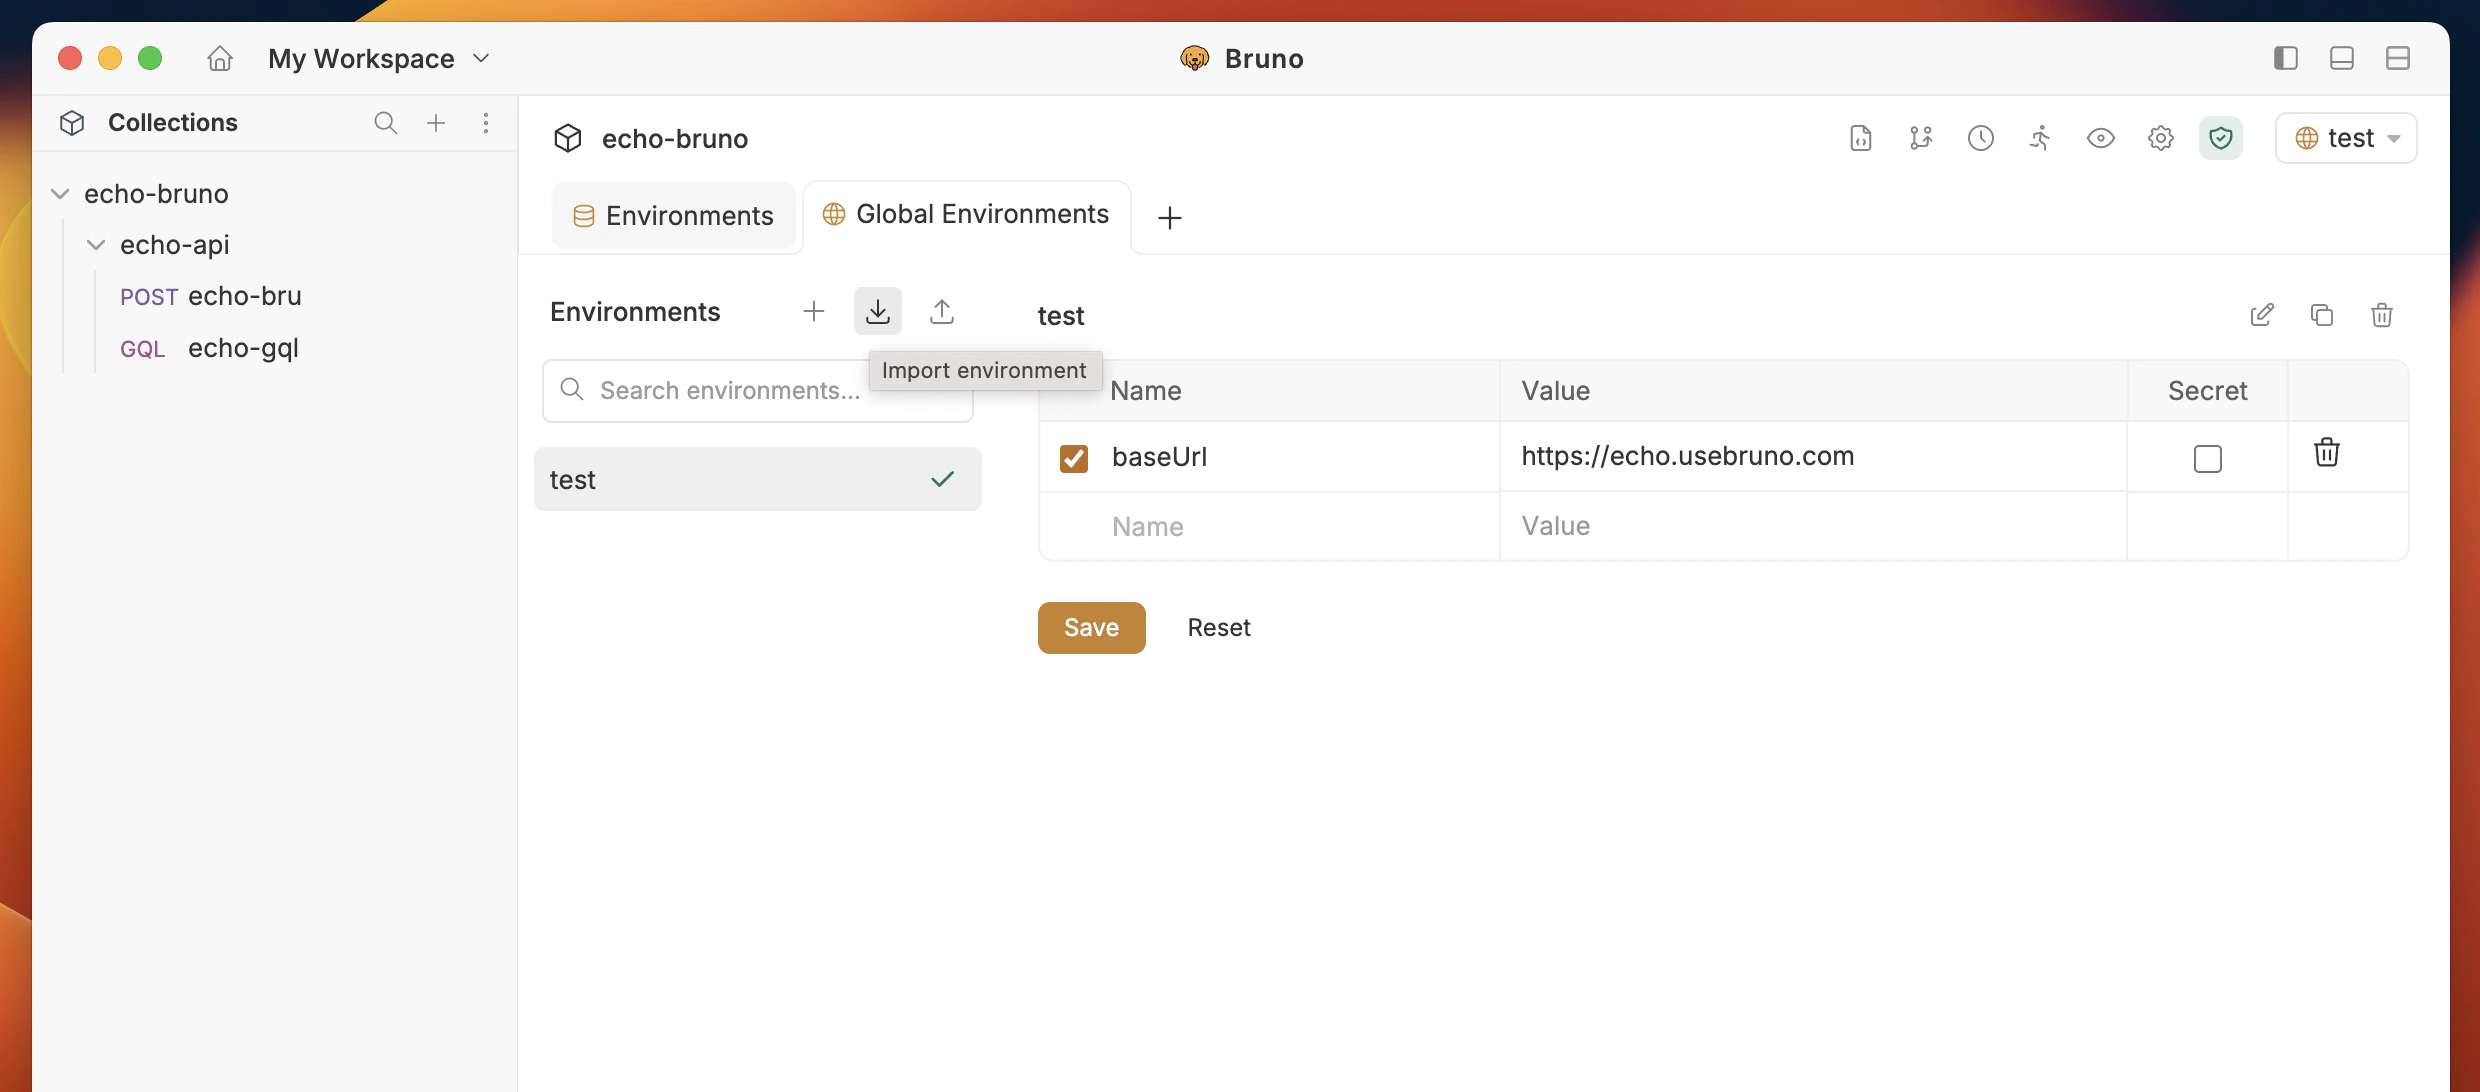Open collection settings via the gear icon
The height and width of the screenshot is (1092, 2480).
point(2161,138)
